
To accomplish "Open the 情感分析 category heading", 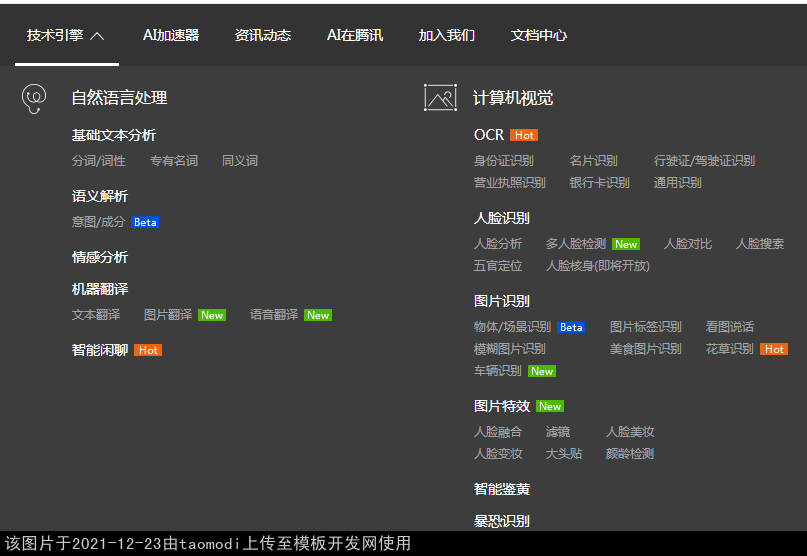I will pyautogui.click(x=100, y=257).
